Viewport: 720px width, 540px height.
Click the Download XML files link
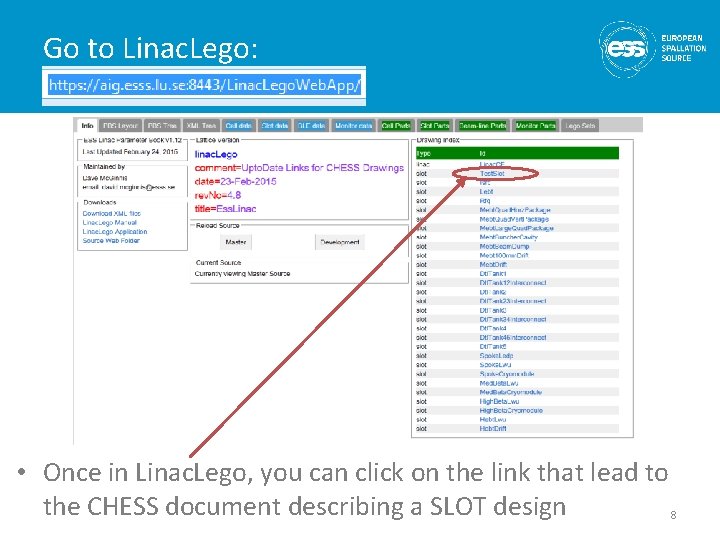pos(112,214)
